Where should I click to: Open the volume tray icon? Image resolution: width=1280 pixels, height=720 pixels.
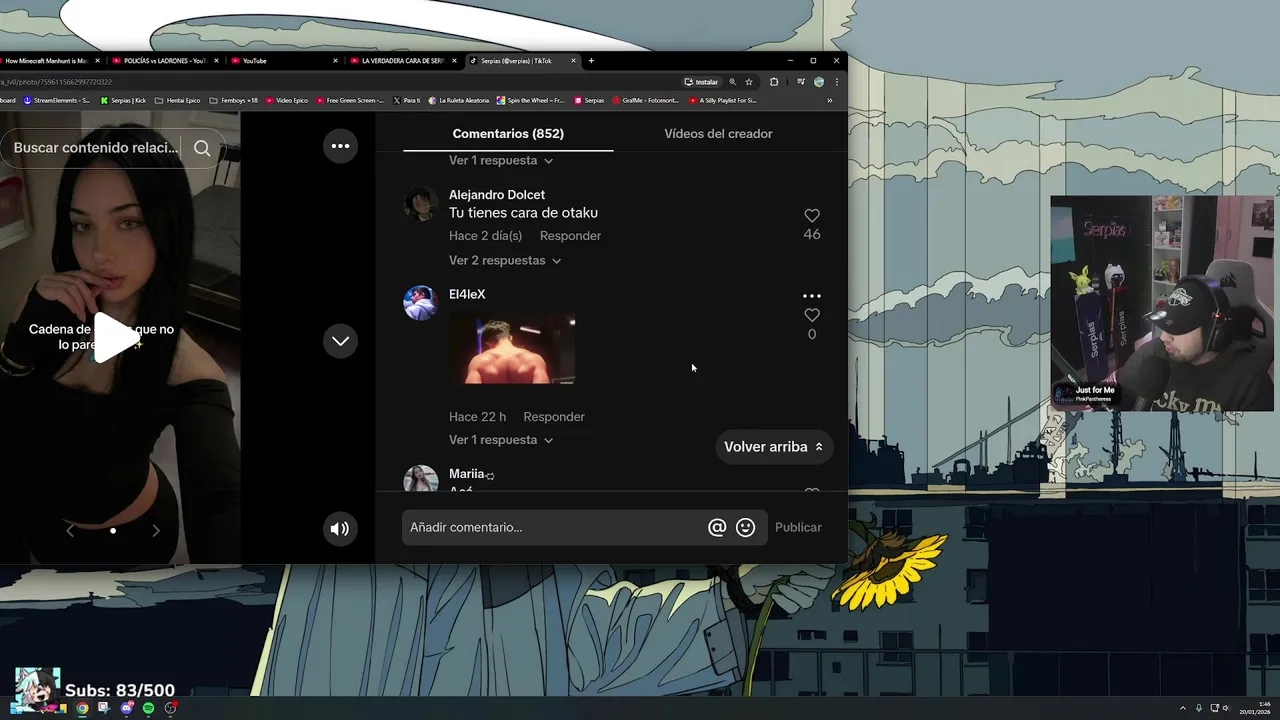click(x=1228, y=708)
